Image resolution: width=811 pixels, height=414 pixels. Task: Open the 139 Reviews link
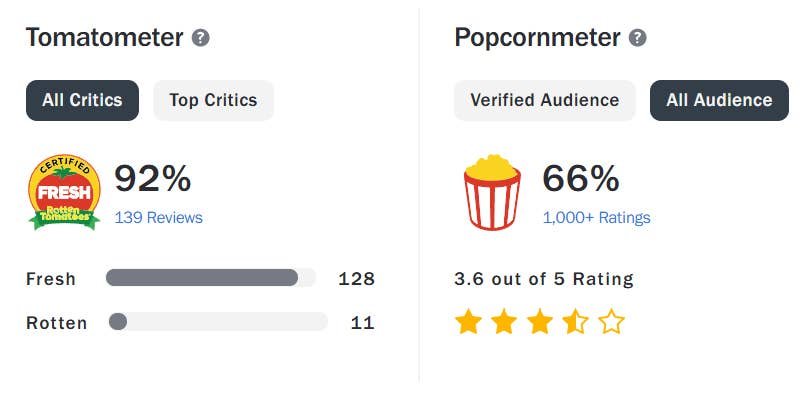point(158,217)
